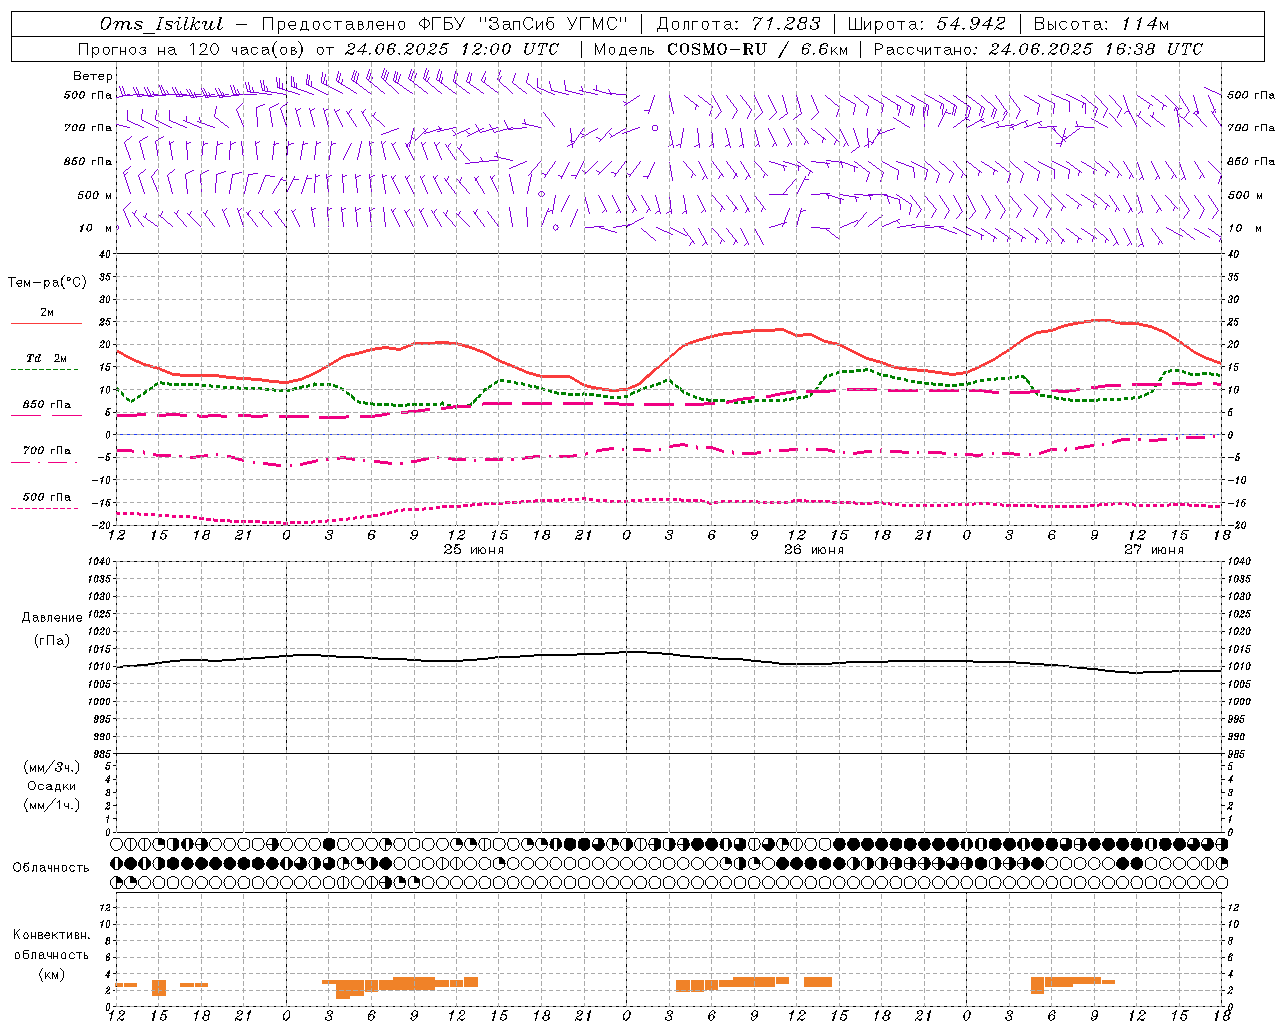This screenshot has width=1280, height=1024.
Task: Select the "Широта: 54.942" header field
Action: tap(927, 24)
